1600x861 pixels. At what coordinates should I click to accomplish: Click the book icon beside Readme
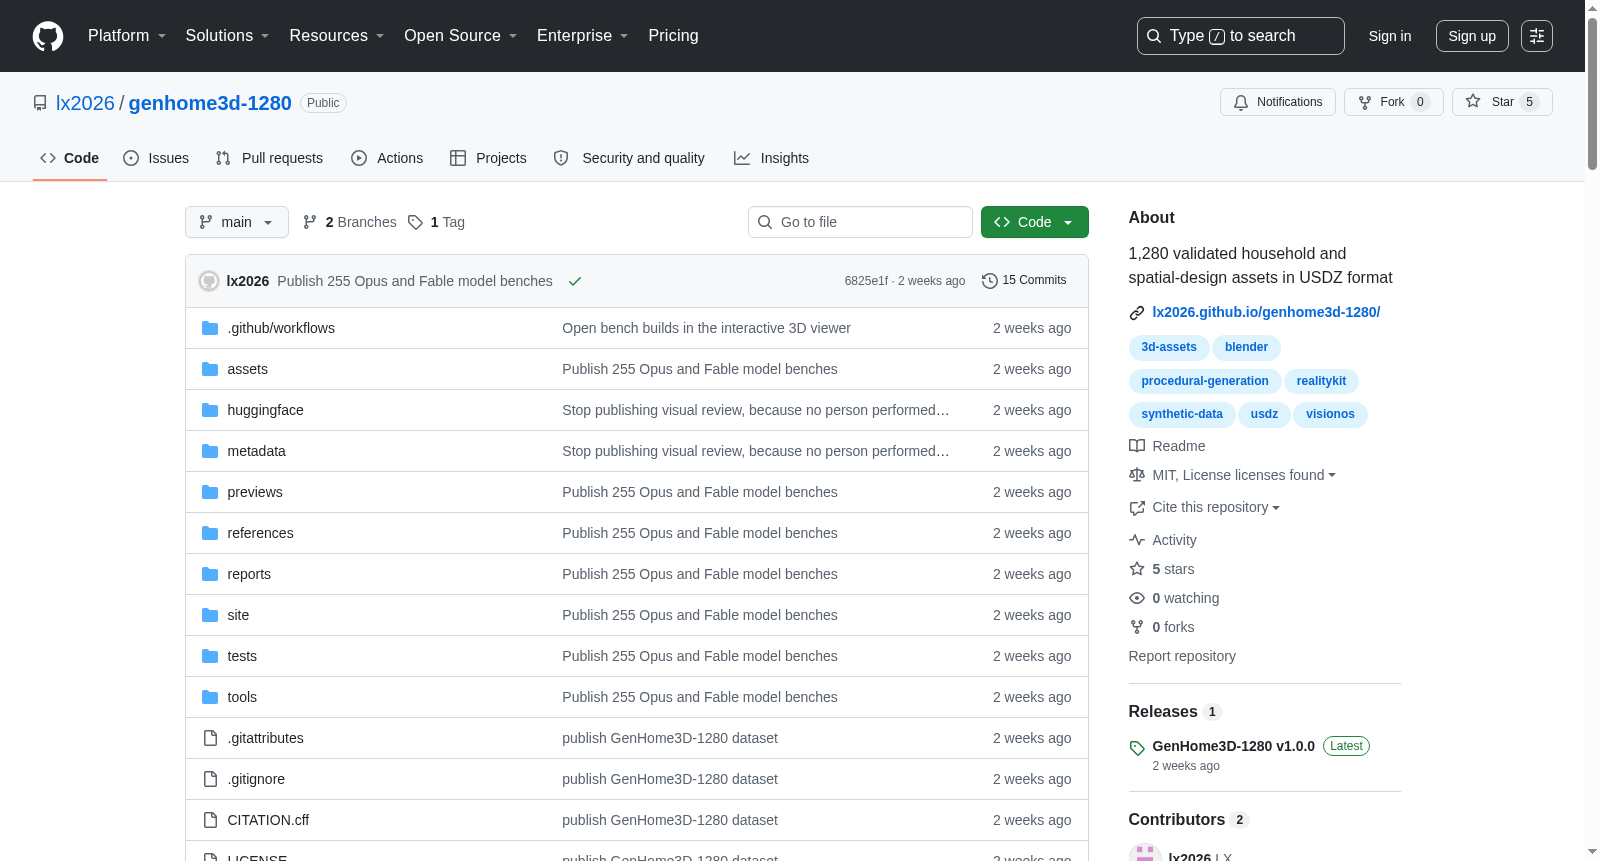coord(1137,446)
